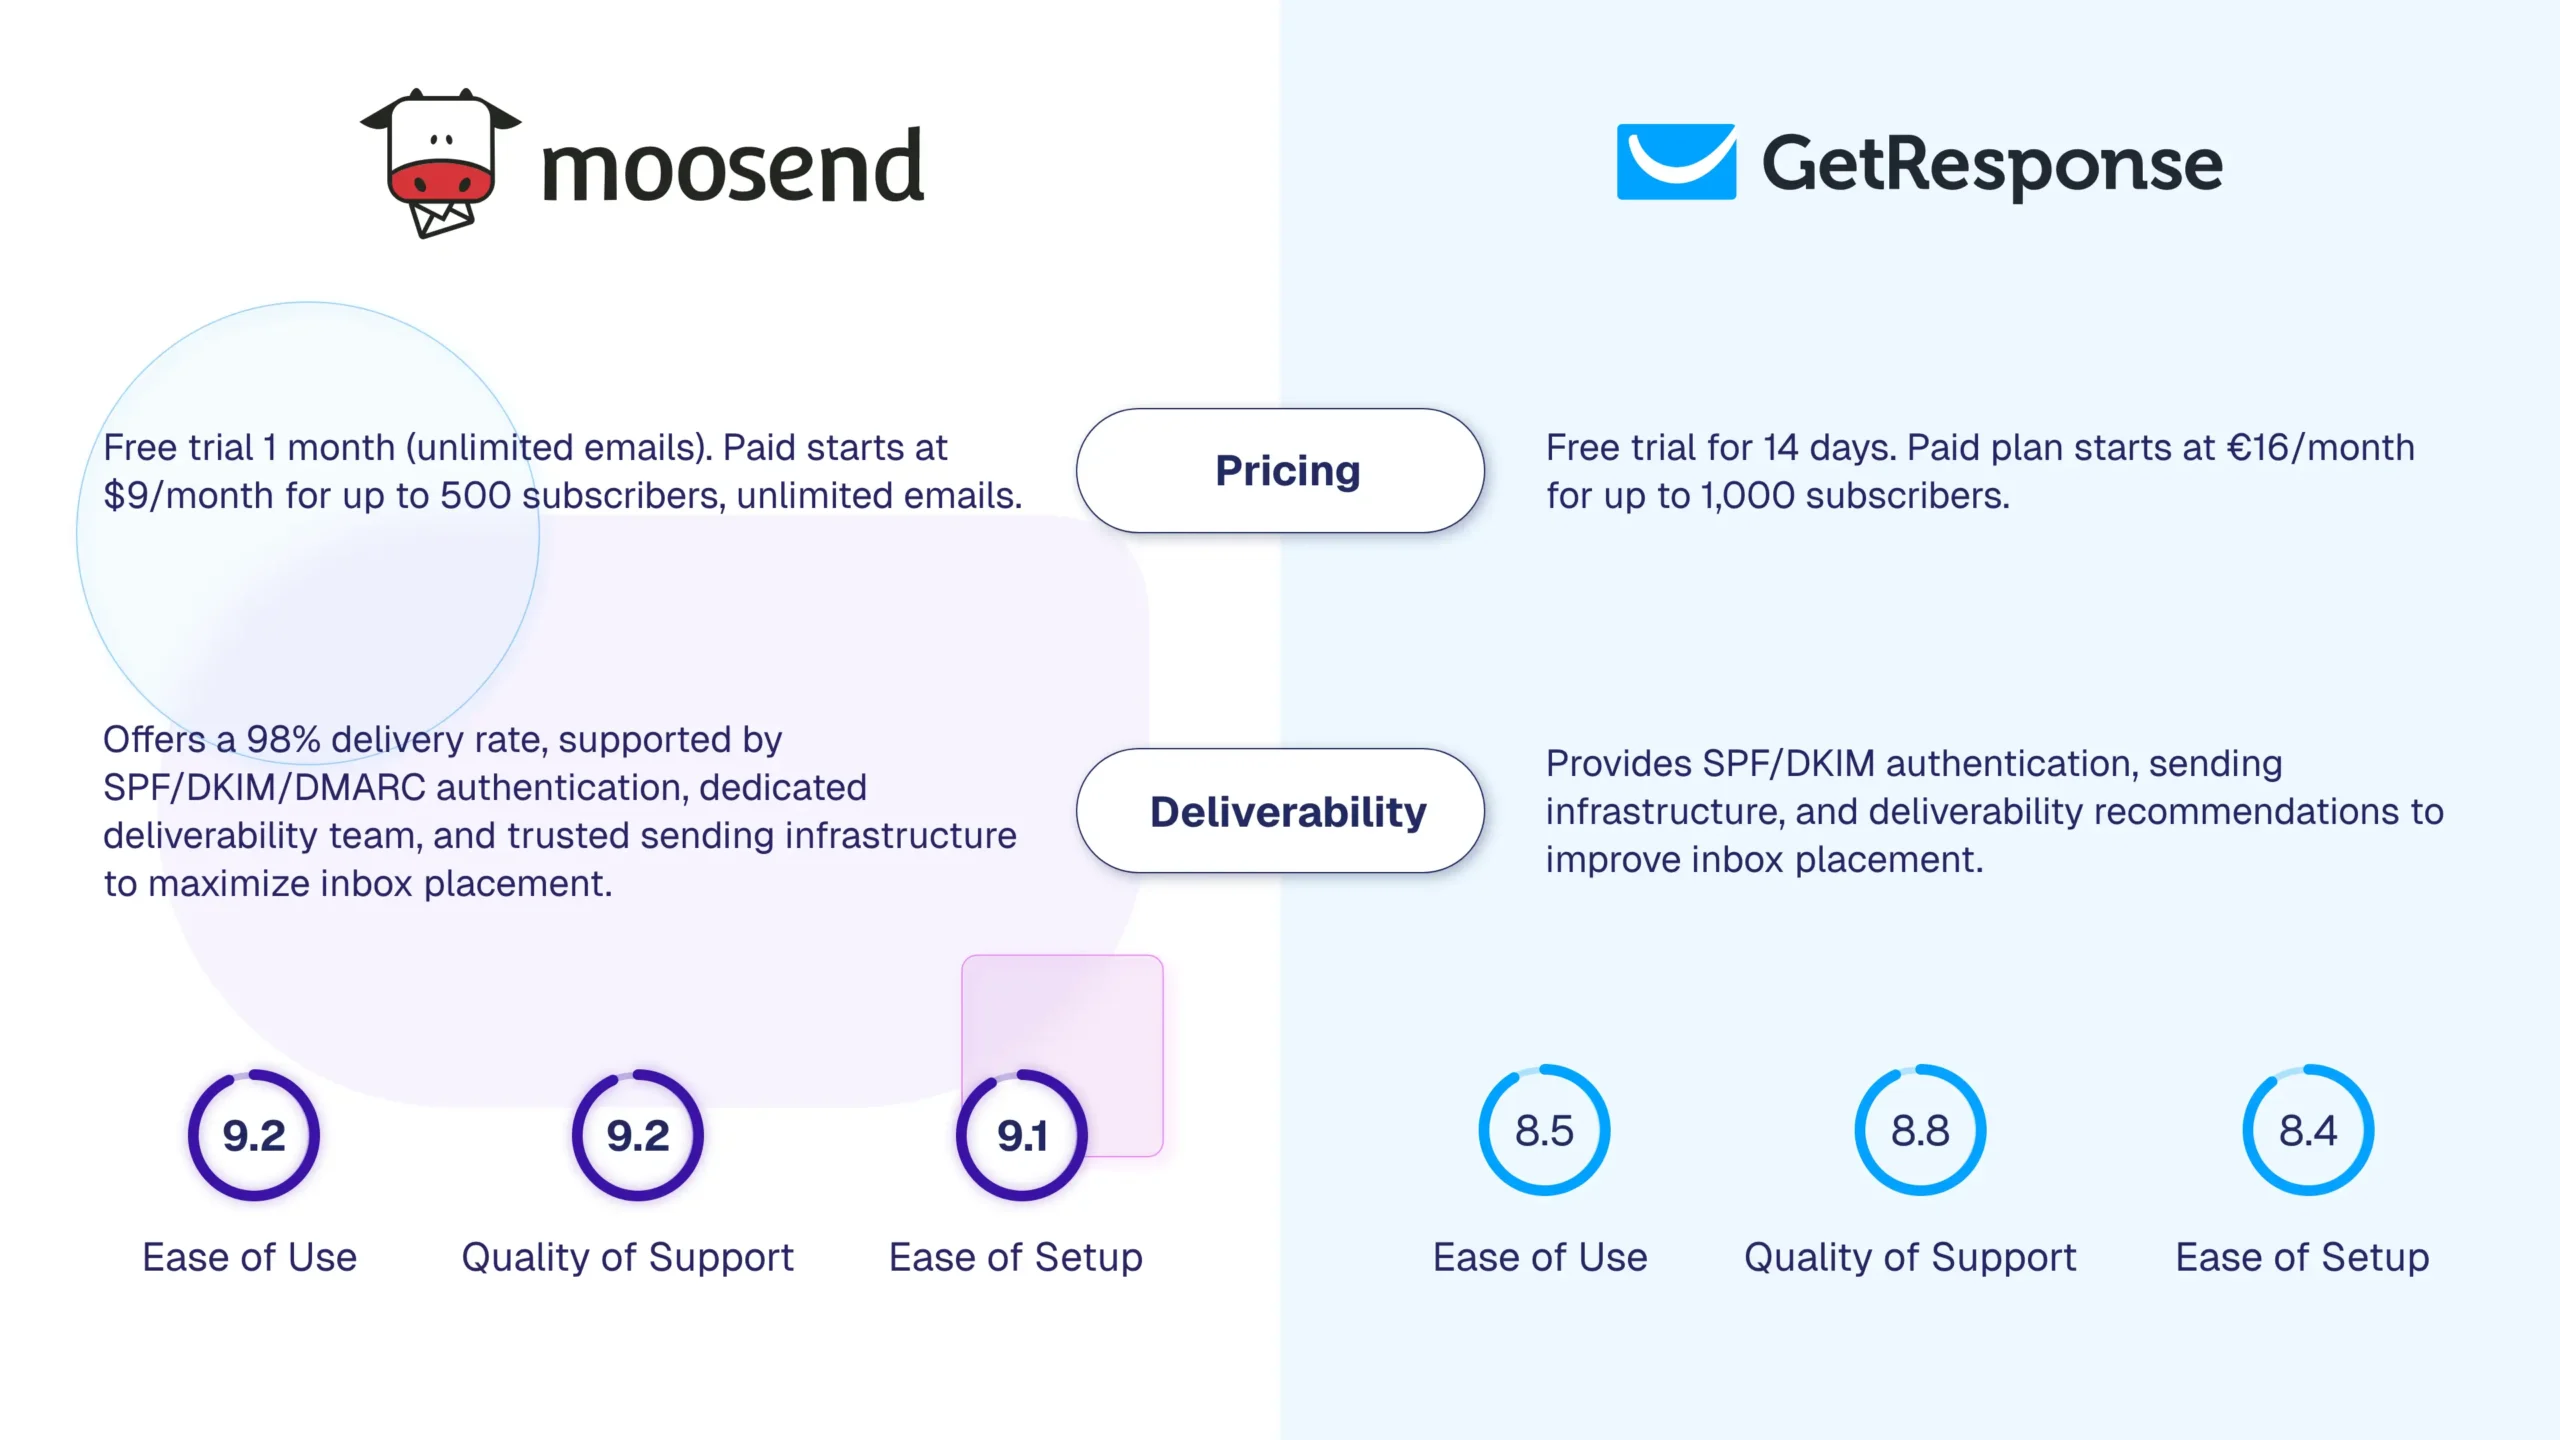Click Moosend's free trial pricing description
Viewport: 2560px width, 1440px height.
[x=562, y=471]
